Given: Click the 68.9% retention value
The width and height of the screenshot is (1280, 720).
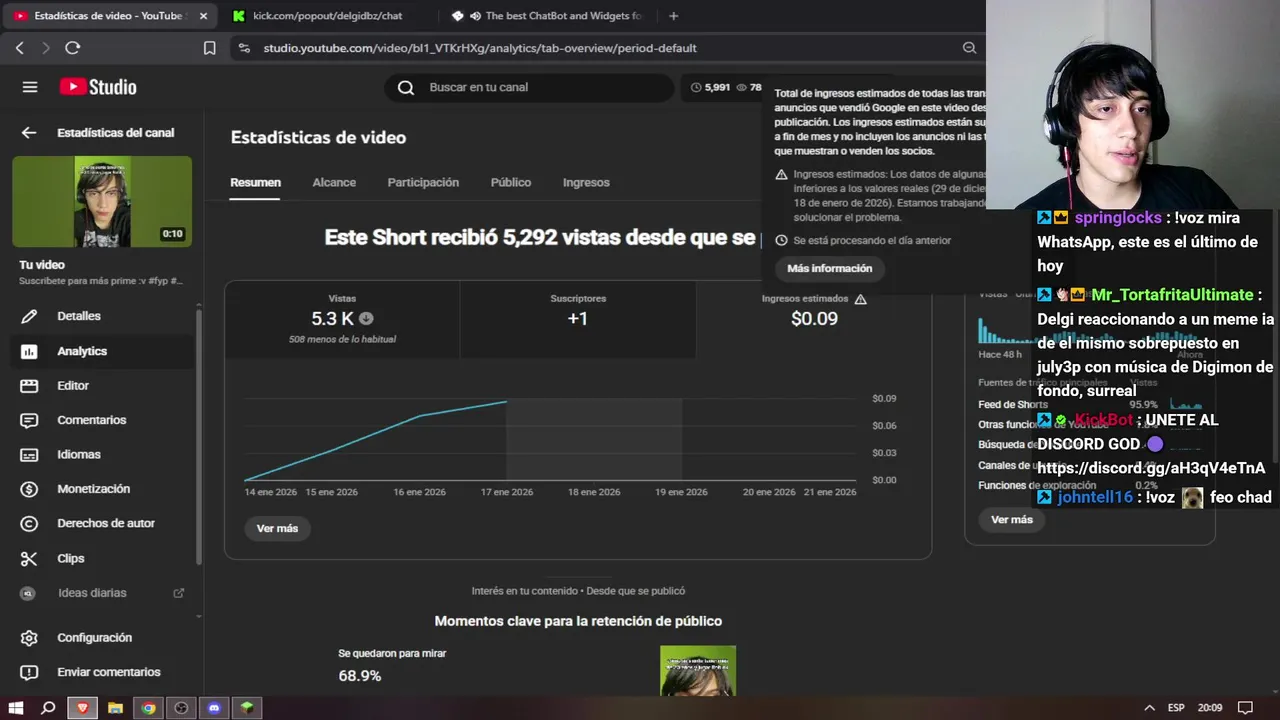Looking at the screenshot, I should [x=360, y=676].
